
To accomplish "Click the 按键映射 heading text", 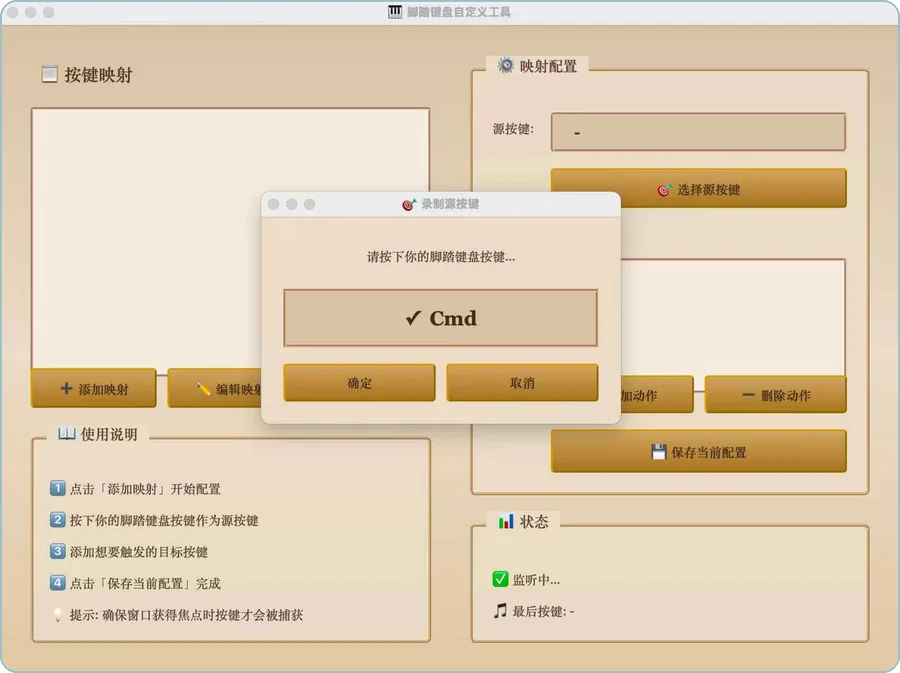I will coord(98,75).
